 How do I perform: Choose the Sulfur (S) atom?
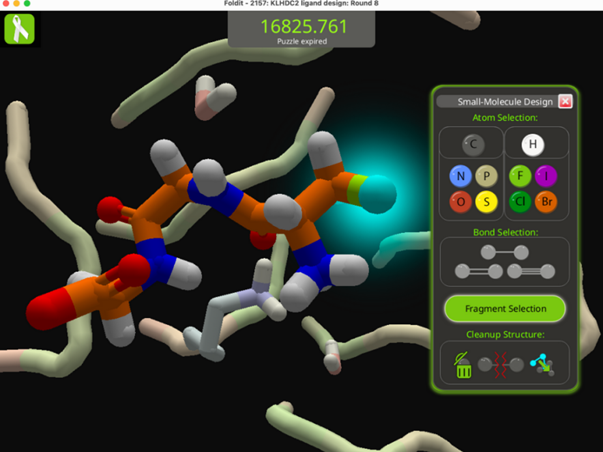coord(487,203)
